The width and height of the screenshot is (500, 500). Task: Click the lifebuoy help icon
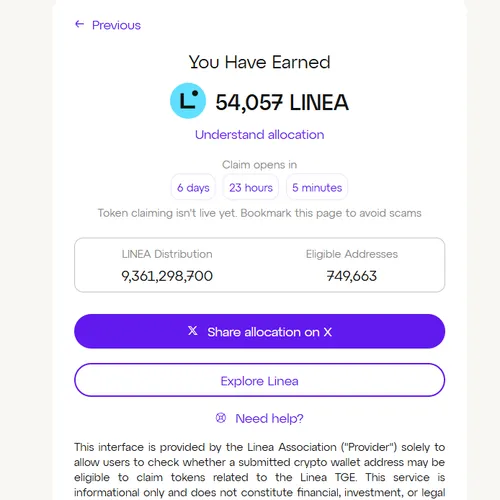tap(221, 418)
